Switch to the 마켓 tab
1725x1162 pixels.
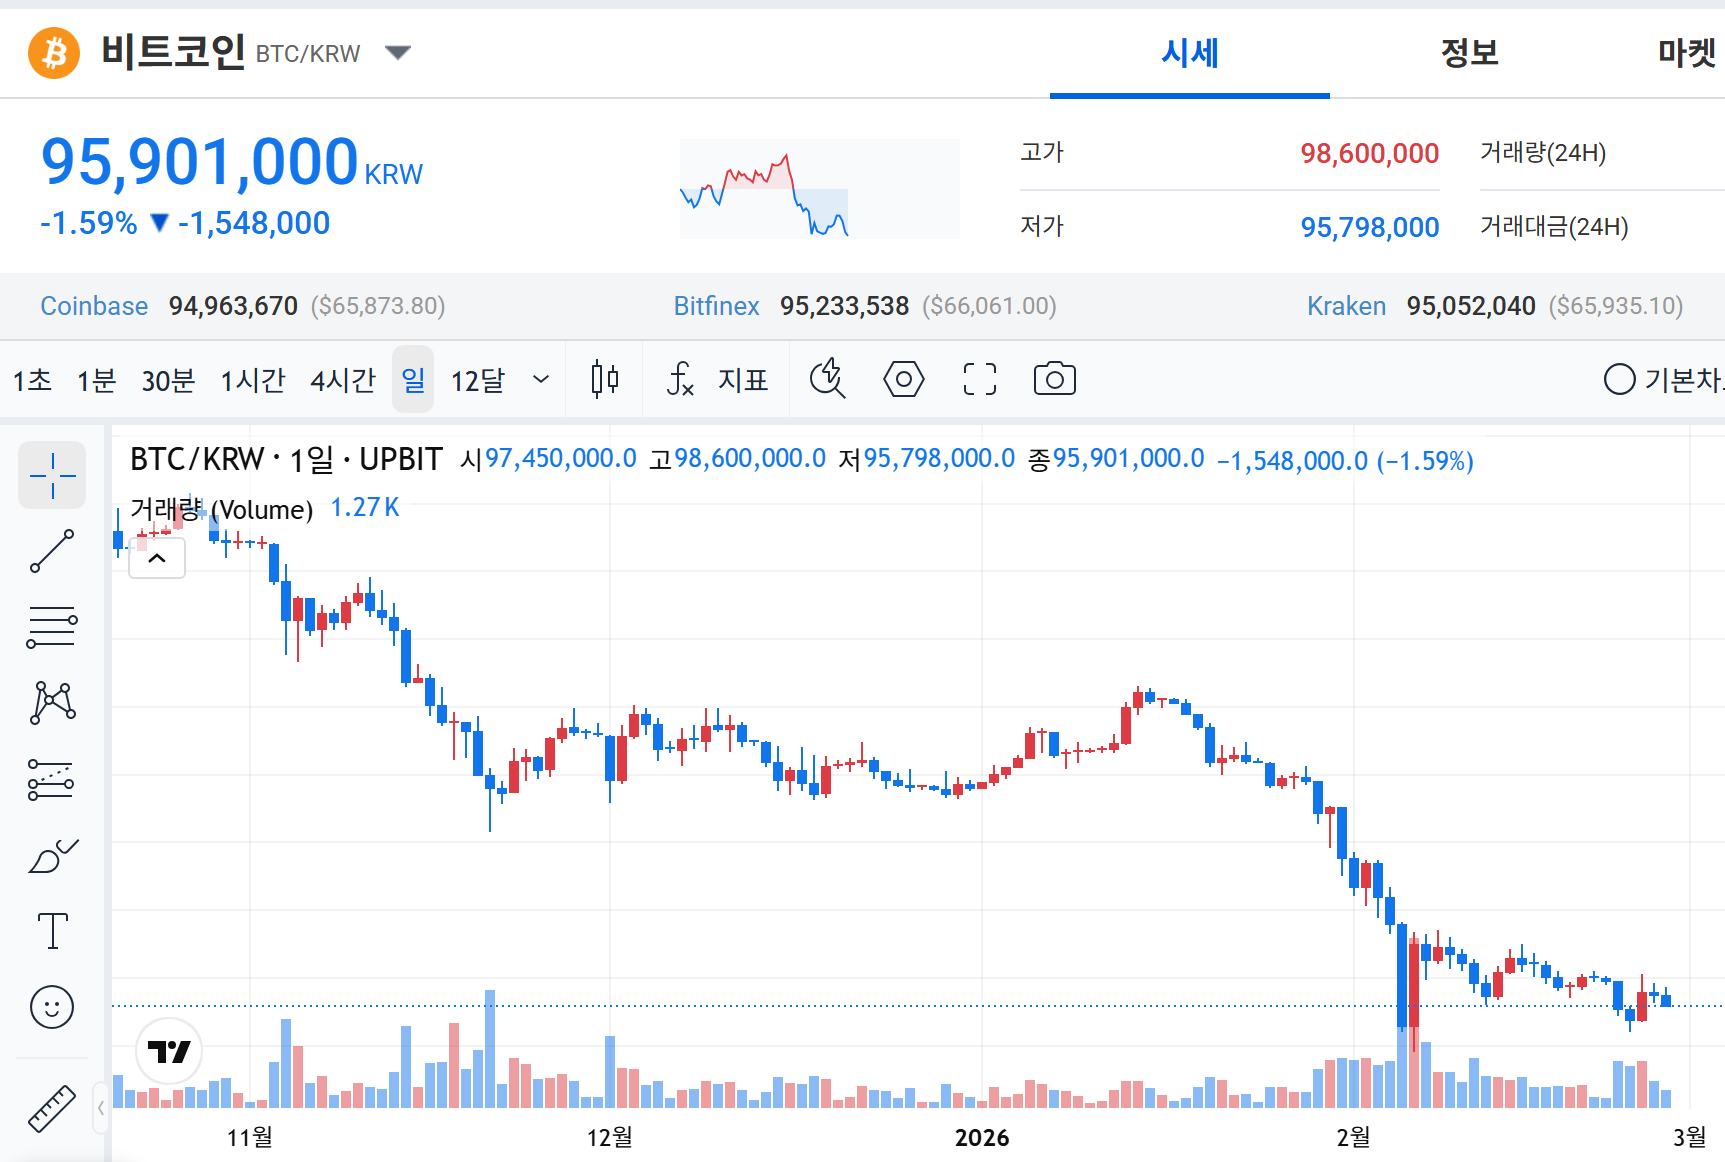click(x=1687, y=53)
